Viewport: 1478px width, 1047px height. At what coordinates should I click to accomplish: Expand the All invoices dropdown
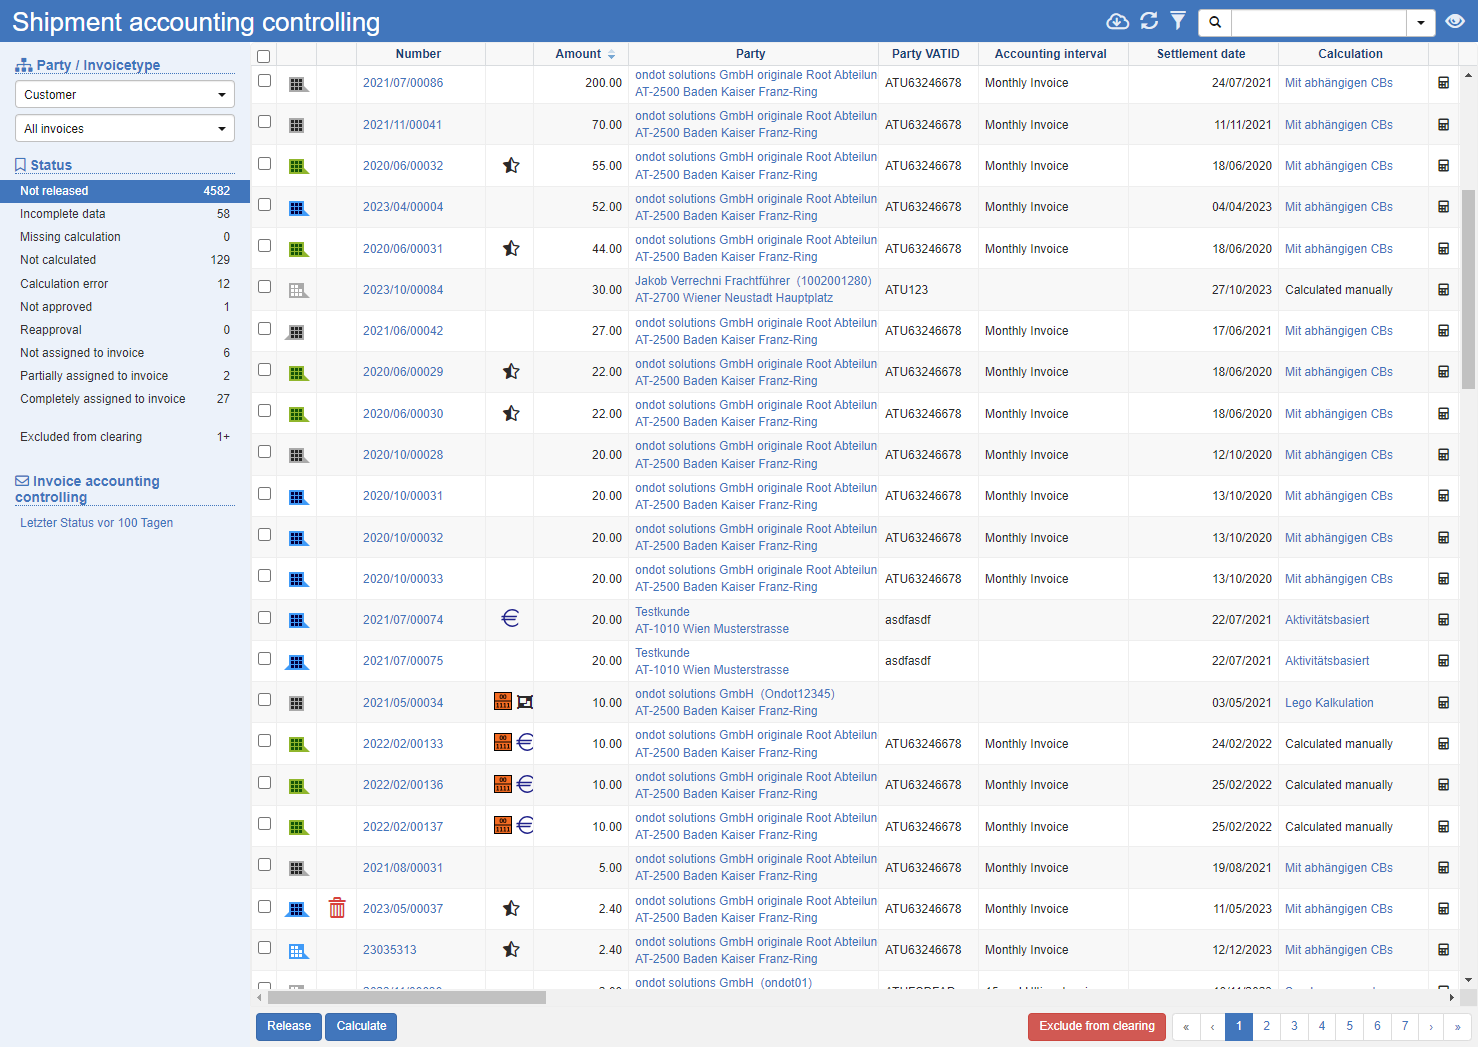(x=125, y=128)
